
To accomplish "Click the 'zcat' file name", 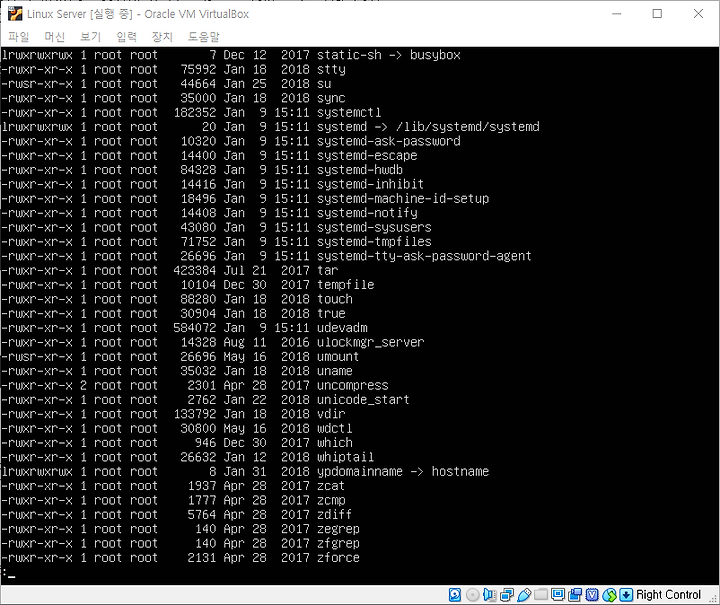I will [331, 486].
